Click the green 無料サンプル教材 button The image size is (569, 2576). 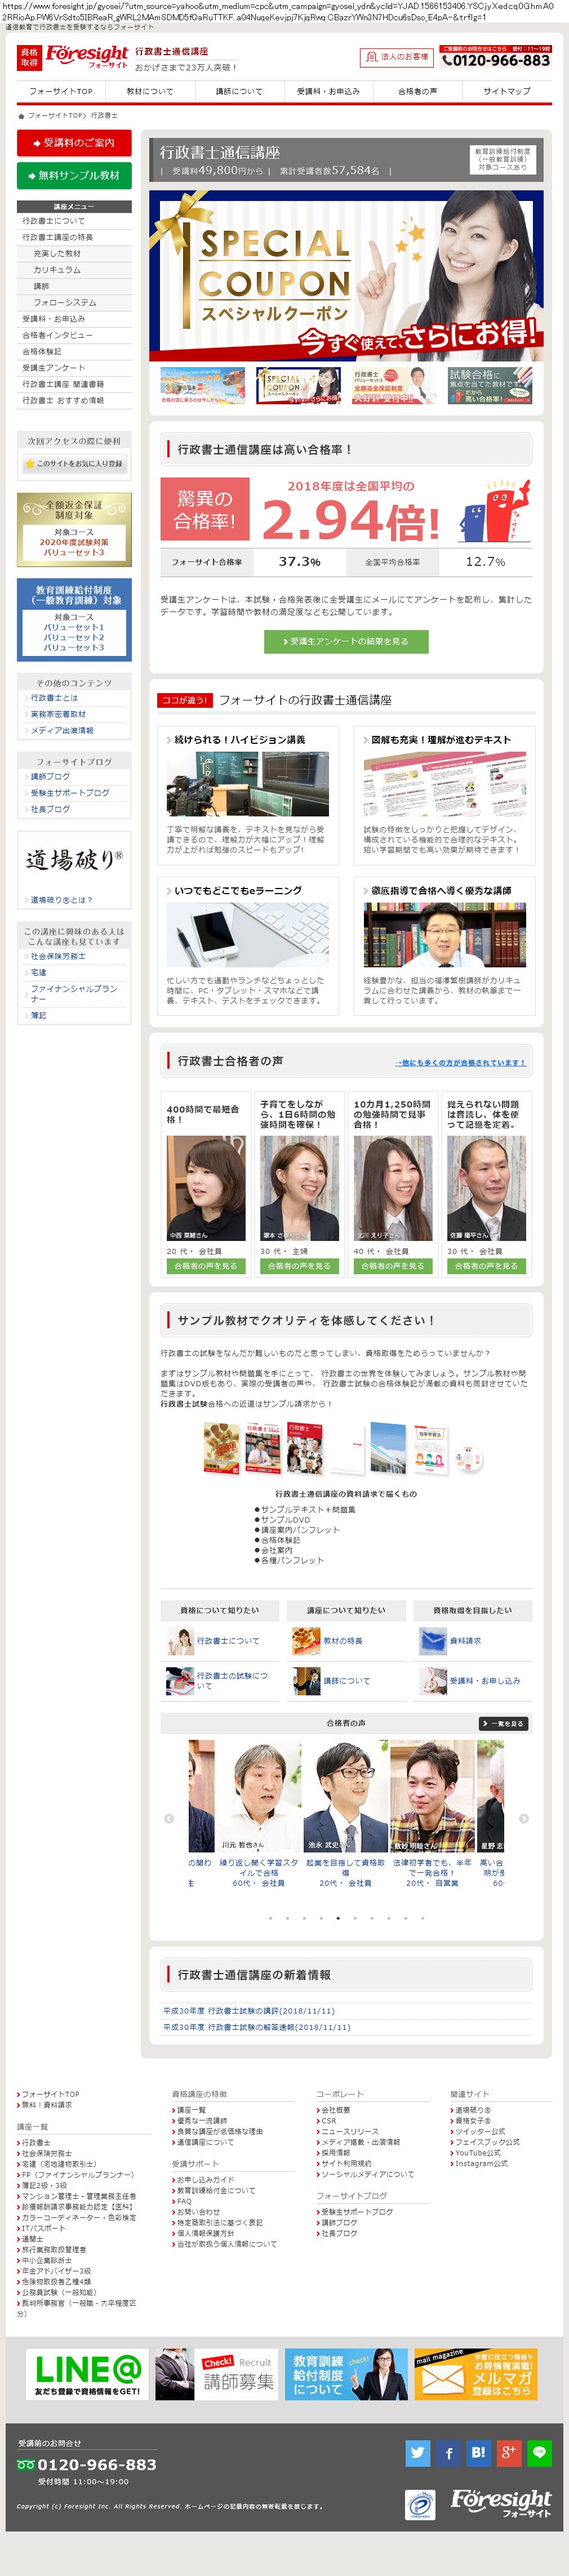pyautogui.click(x=74, y=175)
